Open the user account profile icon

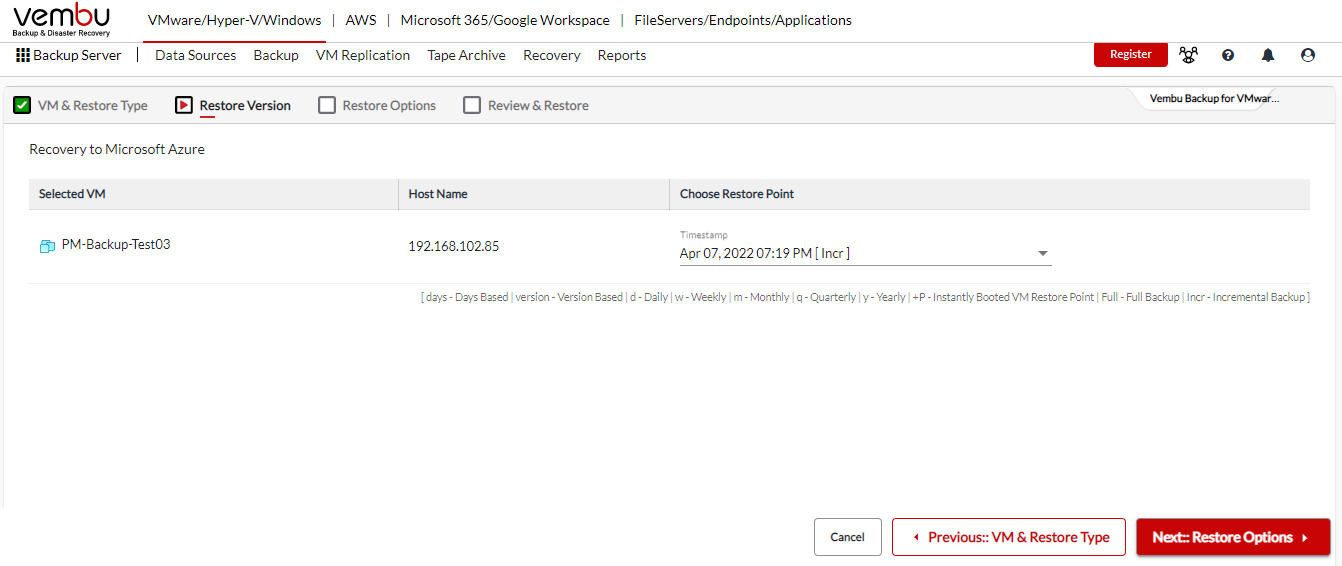[1308, 56]
